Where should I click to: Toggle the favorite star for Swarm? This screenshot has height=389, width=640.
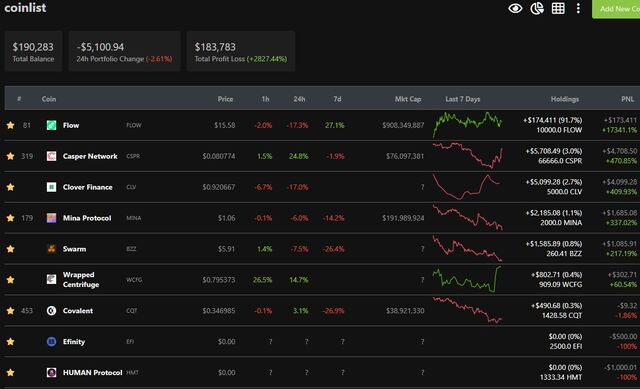(11, 249)
